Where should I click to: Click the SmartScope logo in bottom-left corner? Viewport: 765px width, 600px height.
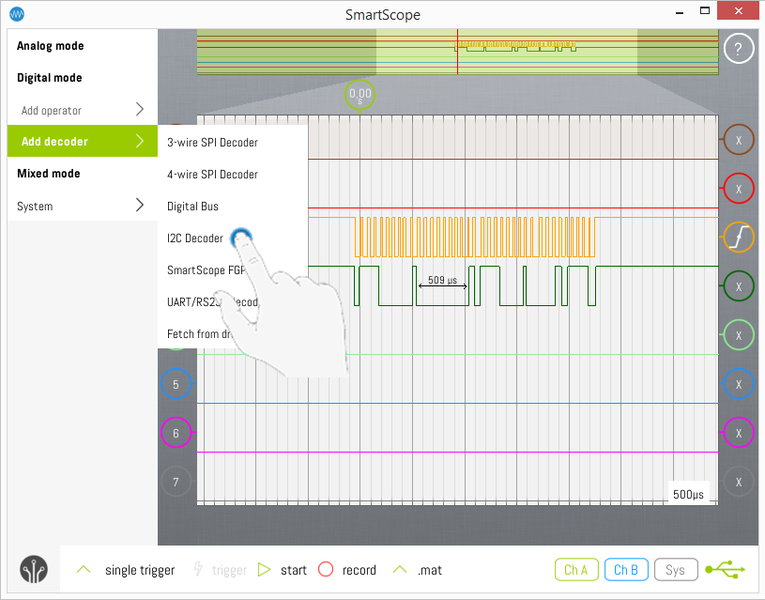33,569
